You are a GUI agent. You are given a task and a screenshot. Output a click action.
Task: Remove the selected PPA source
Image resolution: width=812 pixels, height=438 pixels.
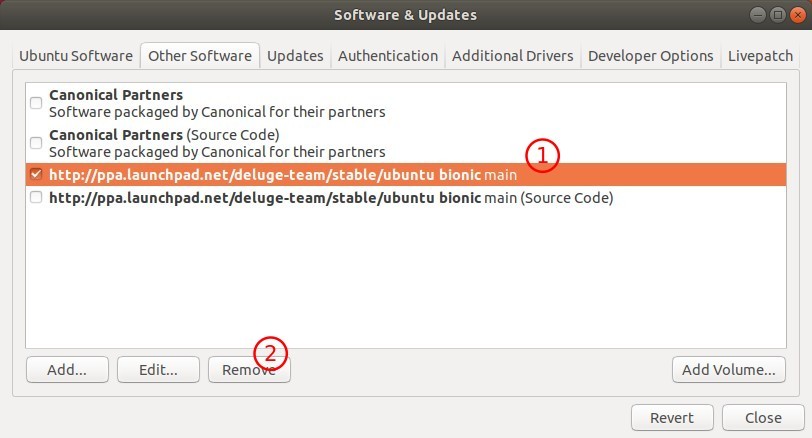pyautogui.click(x=249, y=370)
